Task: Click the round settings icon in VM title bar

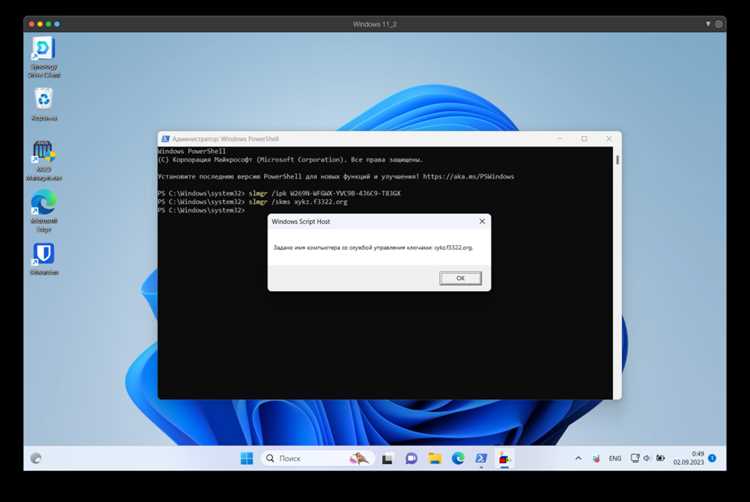Action: point(718,24)
